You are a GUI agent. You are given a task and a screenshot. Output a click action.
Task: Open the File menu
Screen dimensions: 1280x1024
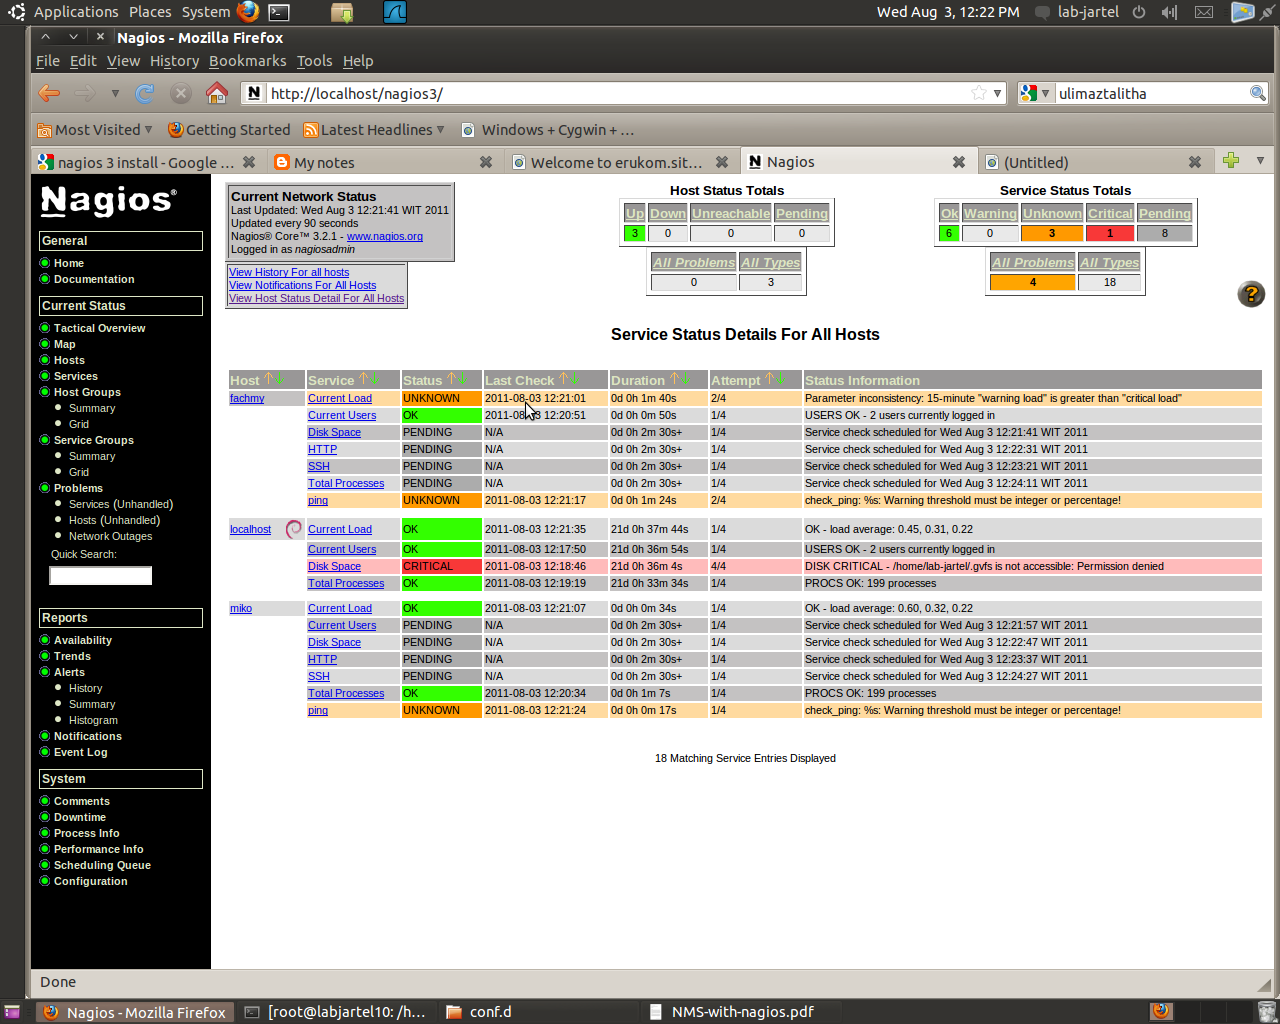tap(48, 61)
